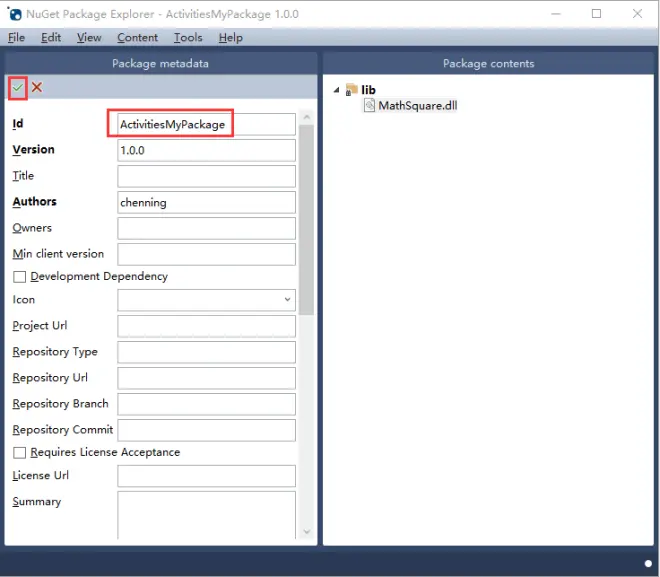Click the Package contents panel header

[488, 64]
